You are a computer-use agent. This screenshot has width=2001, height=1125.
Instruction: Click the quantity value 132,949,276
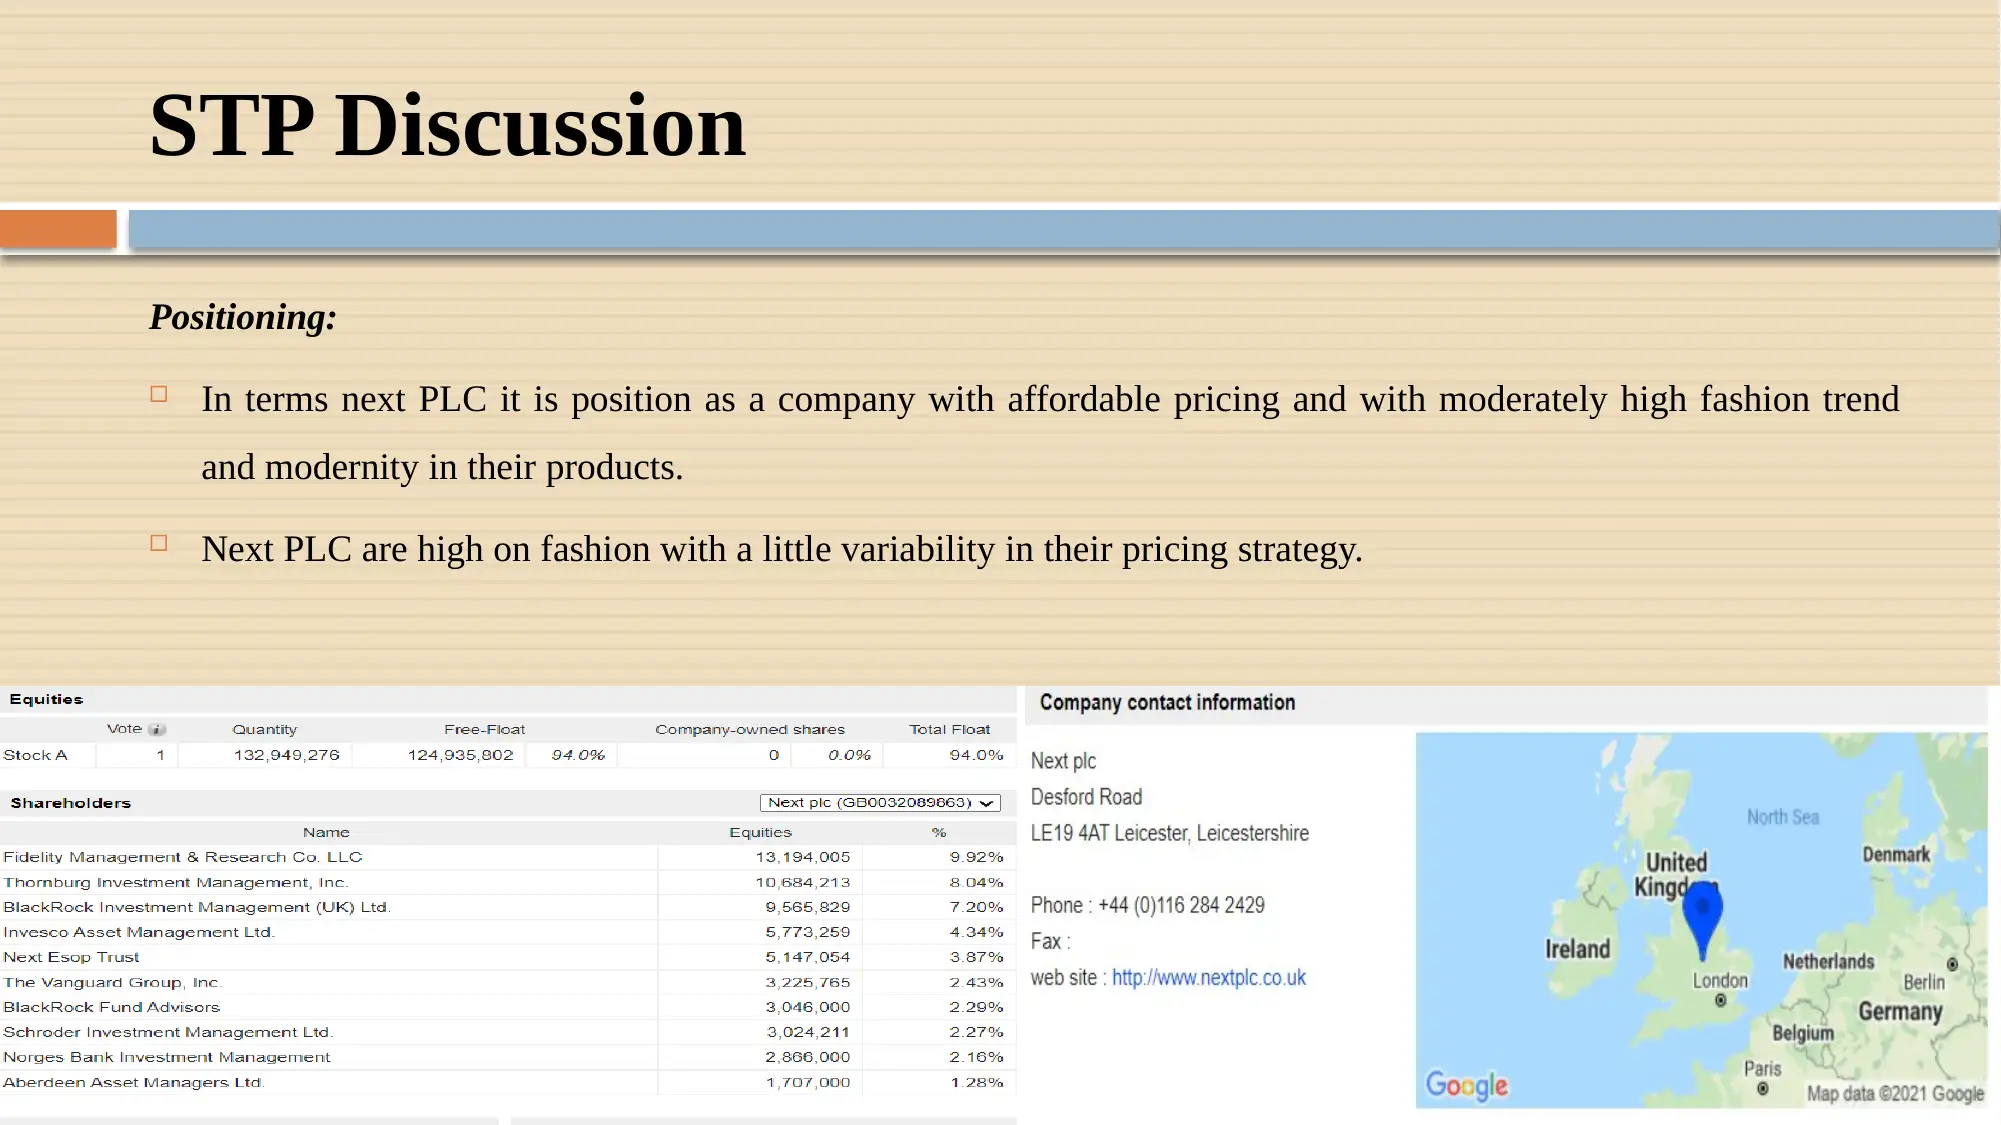click(x=287, y=755)
